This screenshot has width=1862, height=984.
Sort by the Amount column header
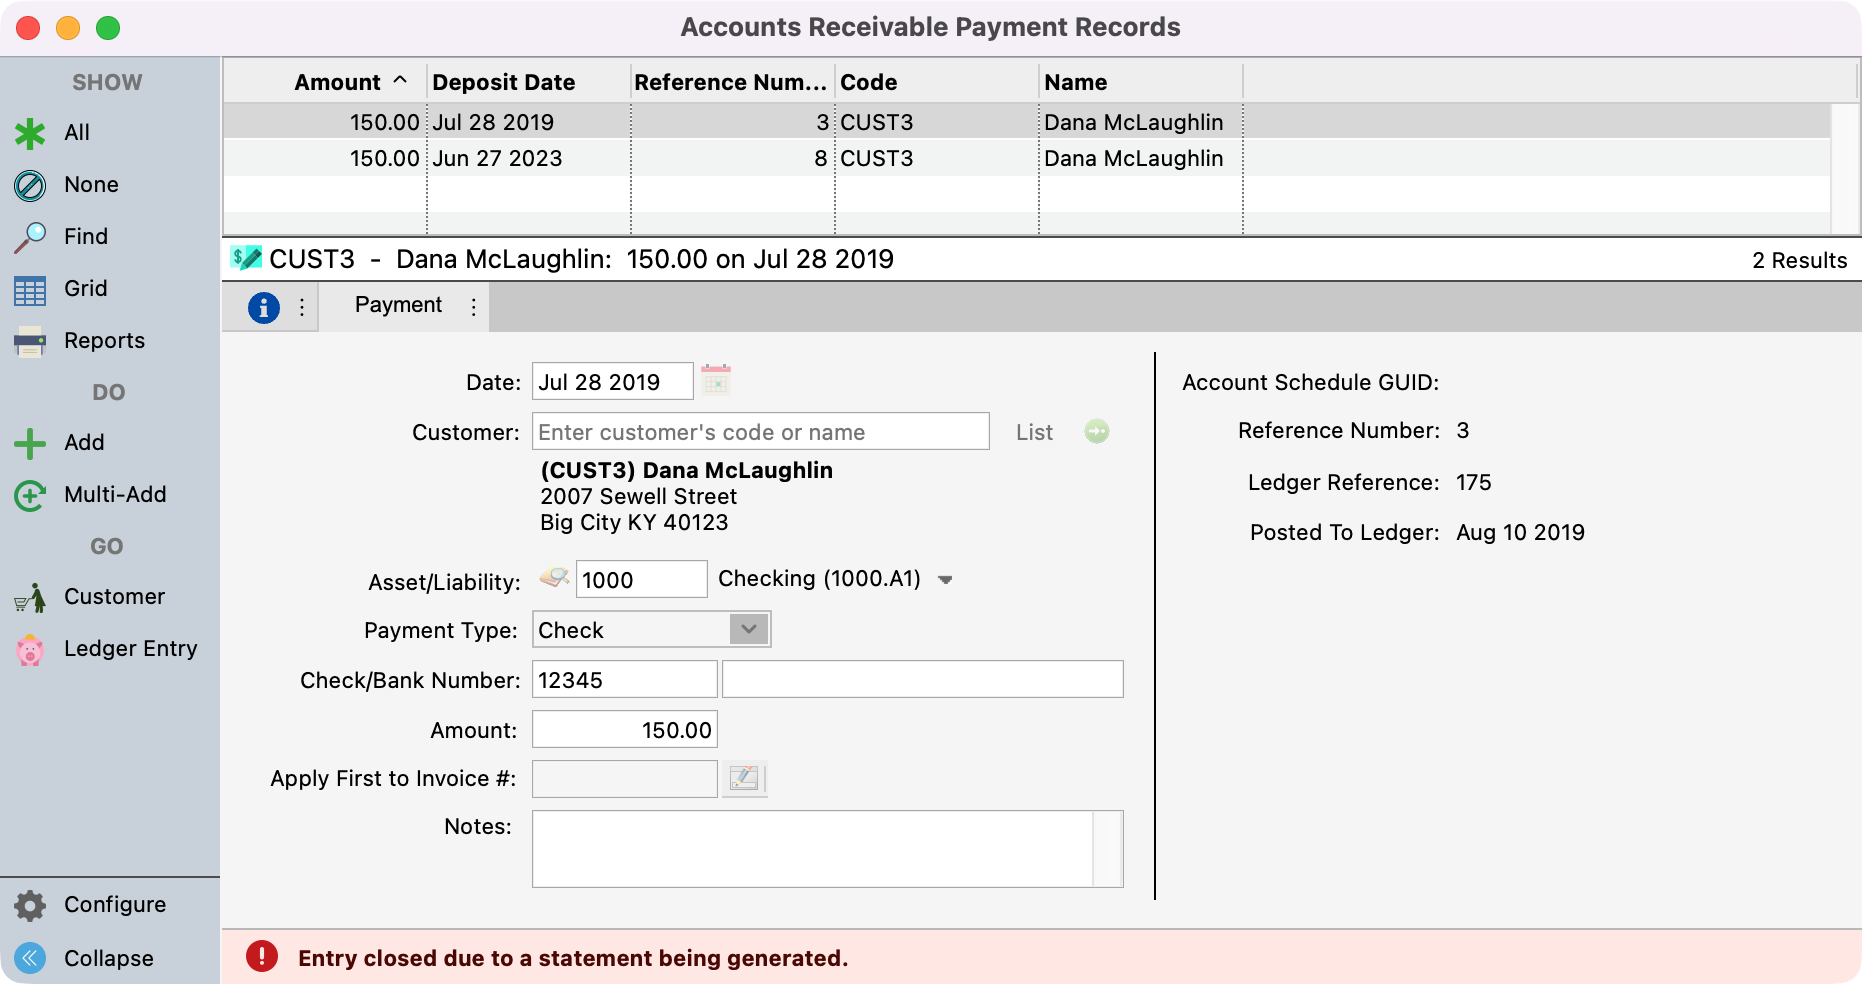(x=326, y=82)
